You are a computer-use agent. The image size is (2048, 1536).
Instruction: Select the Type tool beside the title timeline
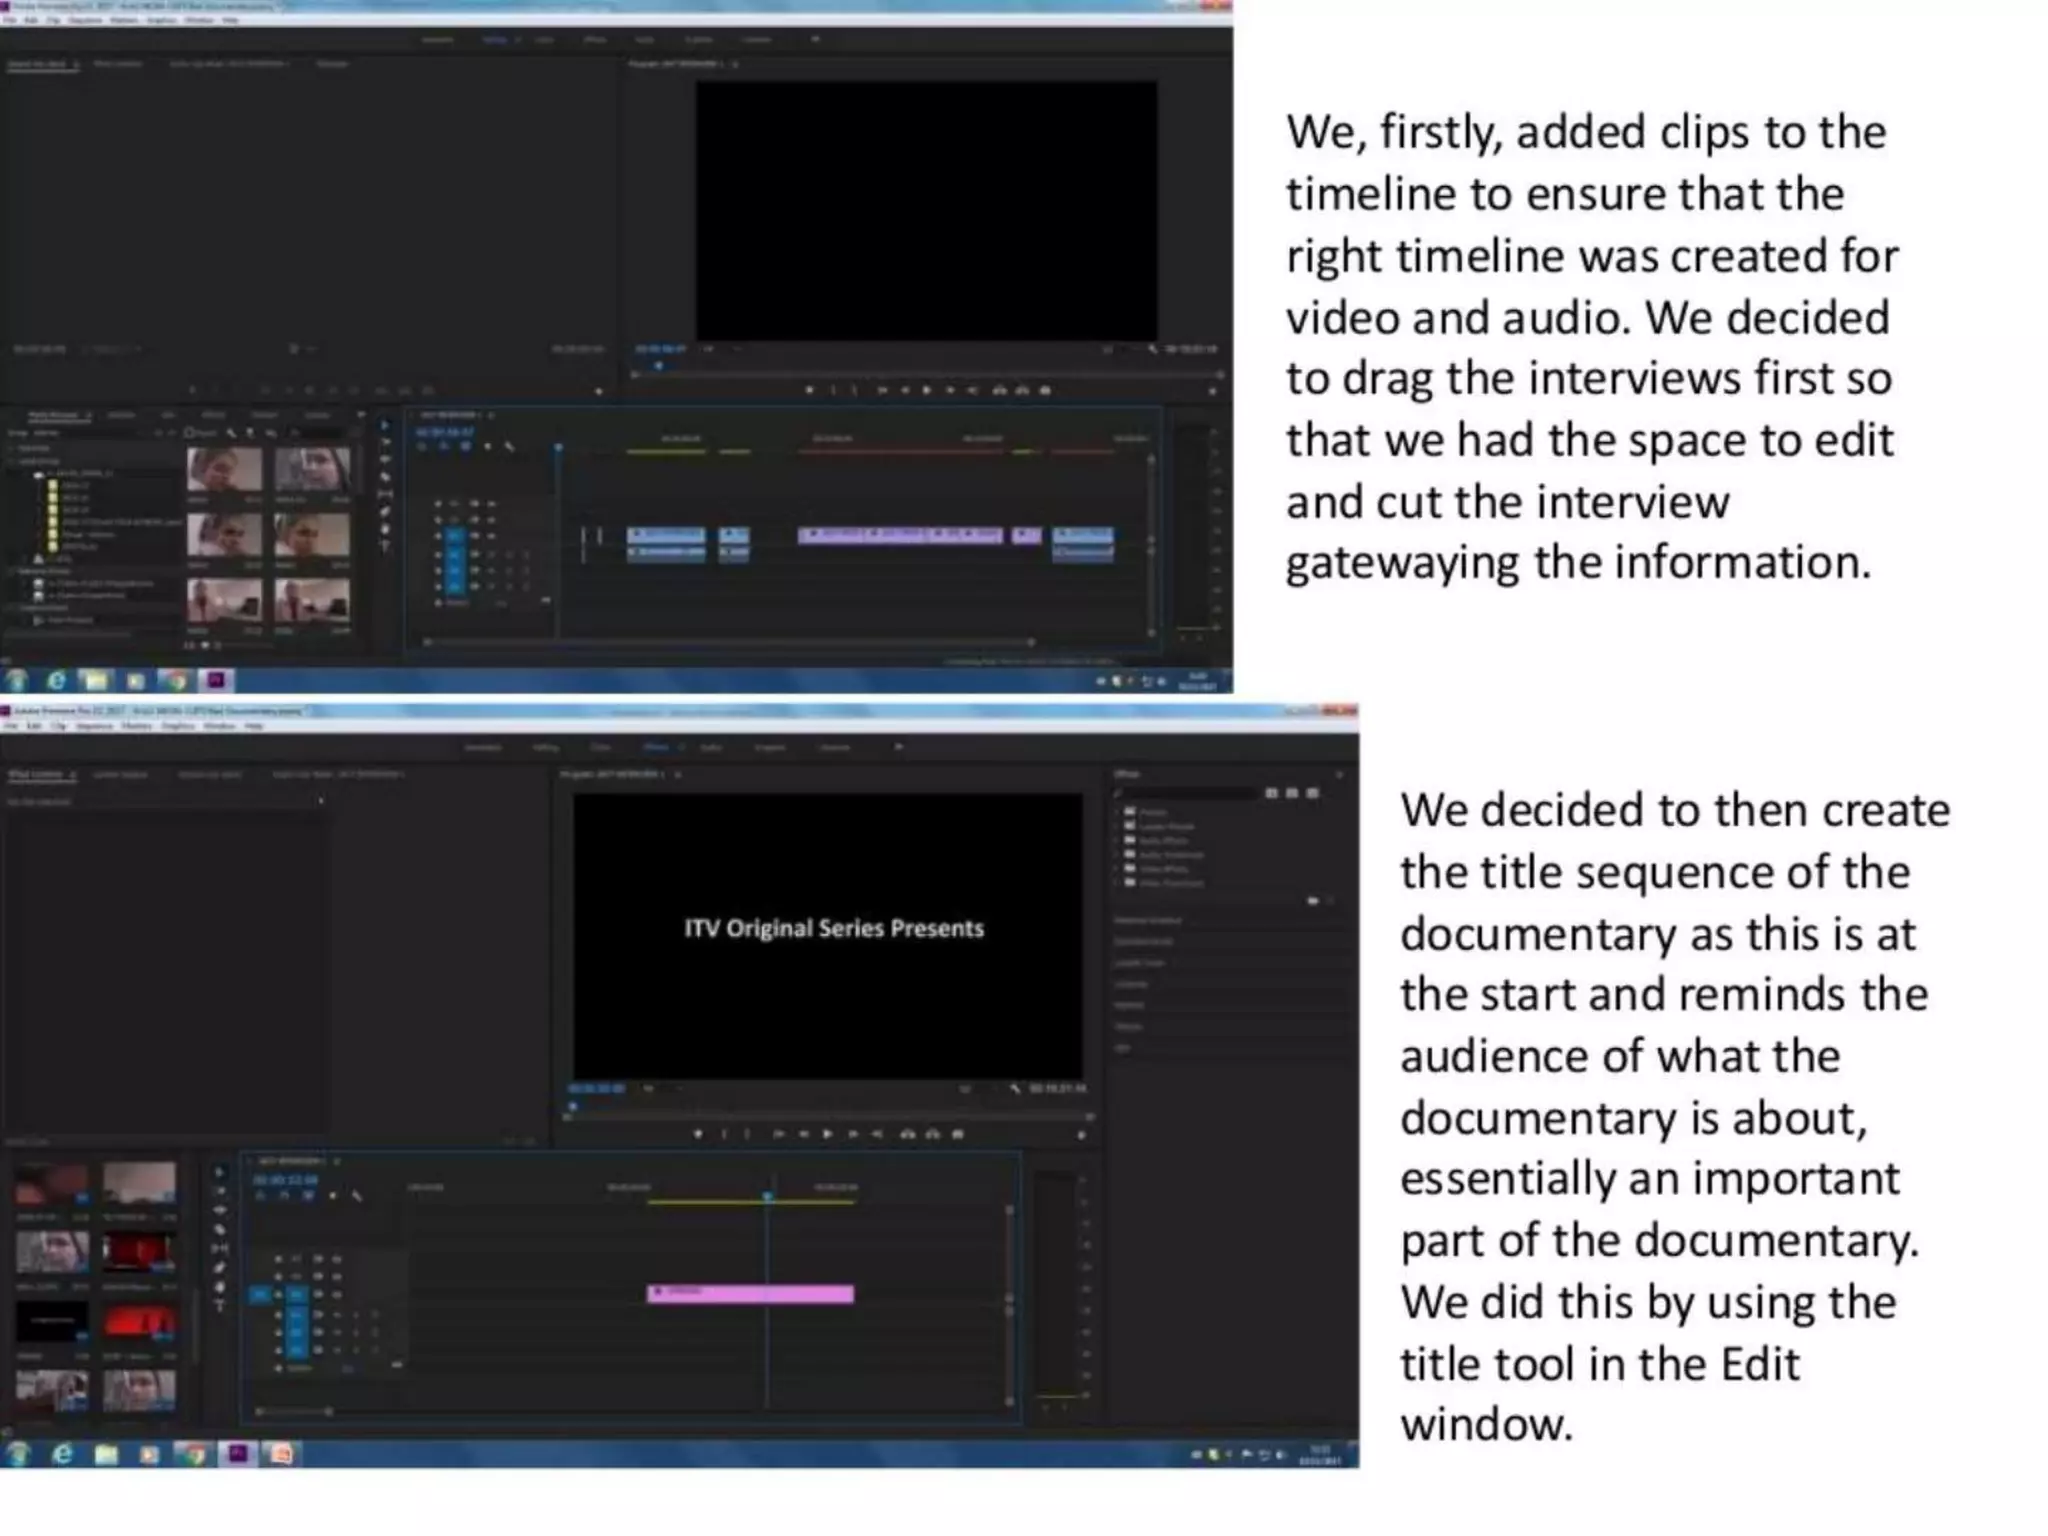click(220, 1307)
